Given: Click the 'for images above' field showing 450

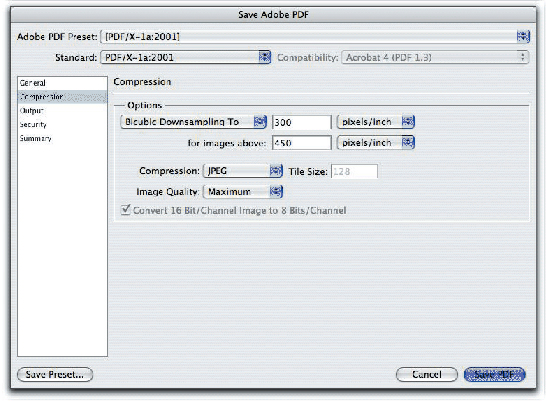Looking at the screenshot, I should 302,143.
